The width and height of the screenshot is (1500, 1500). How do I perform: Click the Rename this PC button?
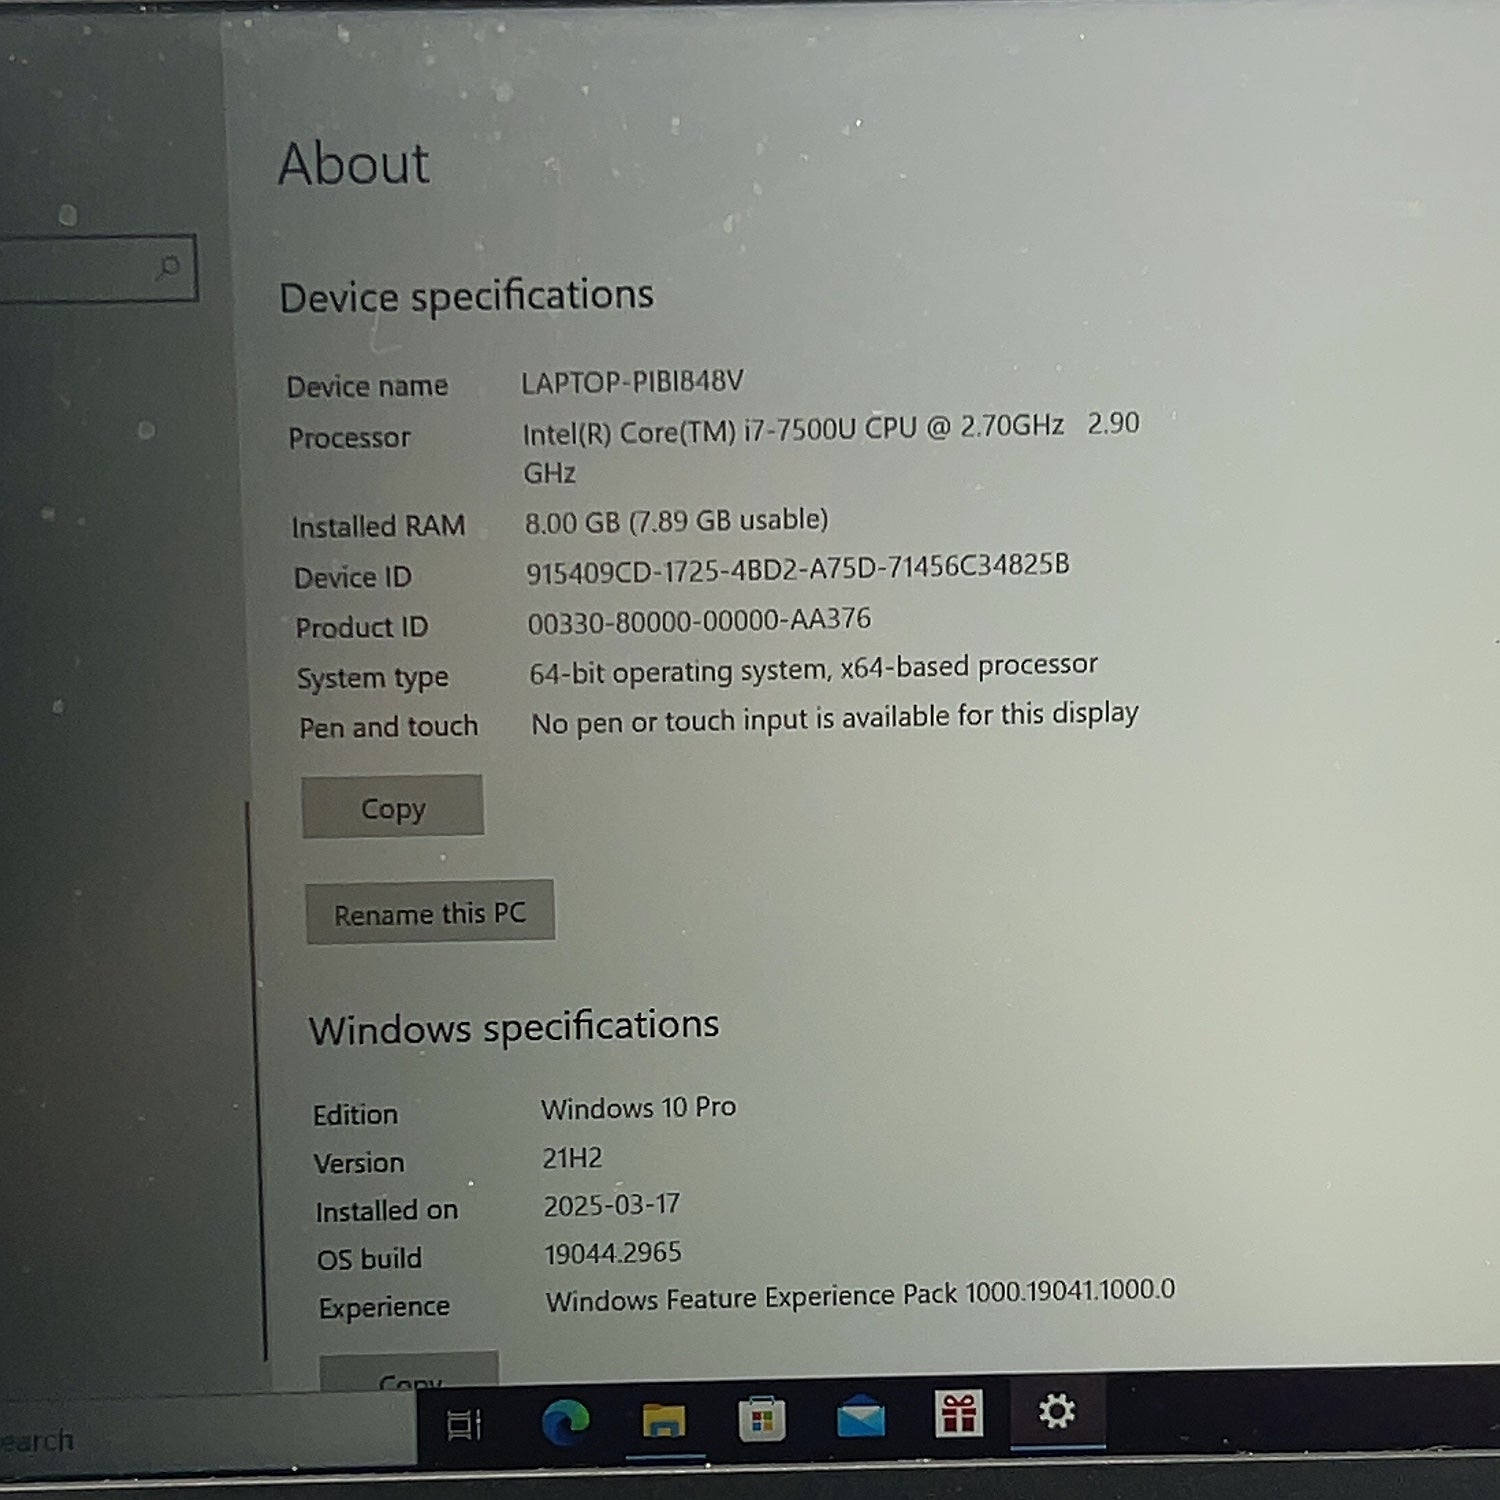tap(430, 912)
